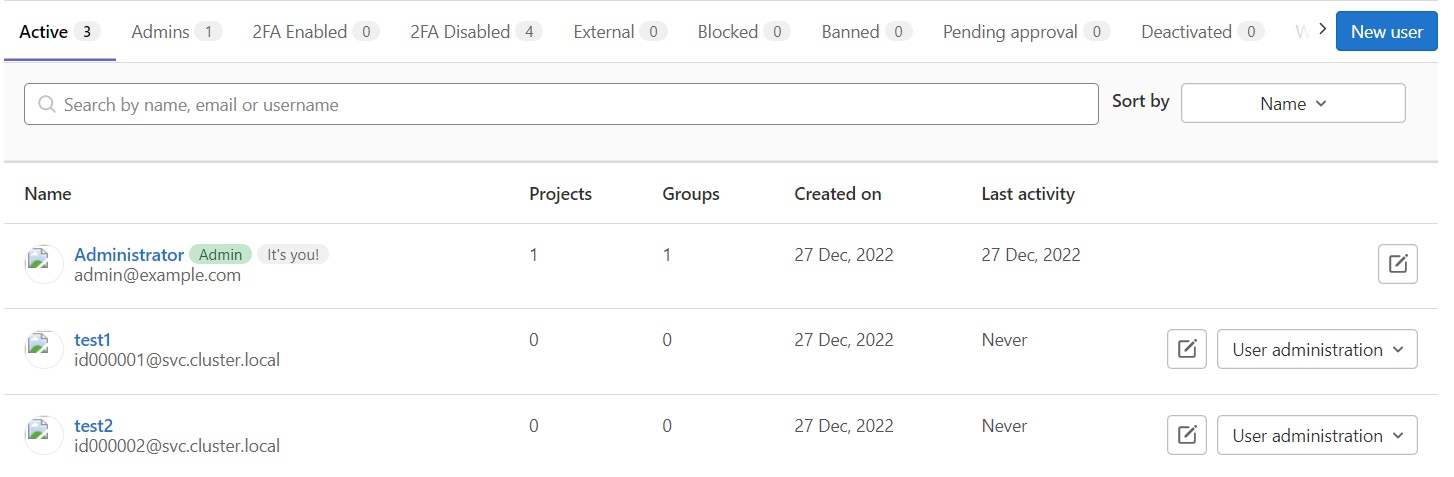Viewport: 1454px width, 477px height.
Task: Open the 2FA Disabled tab
Action: pos(476,32)
